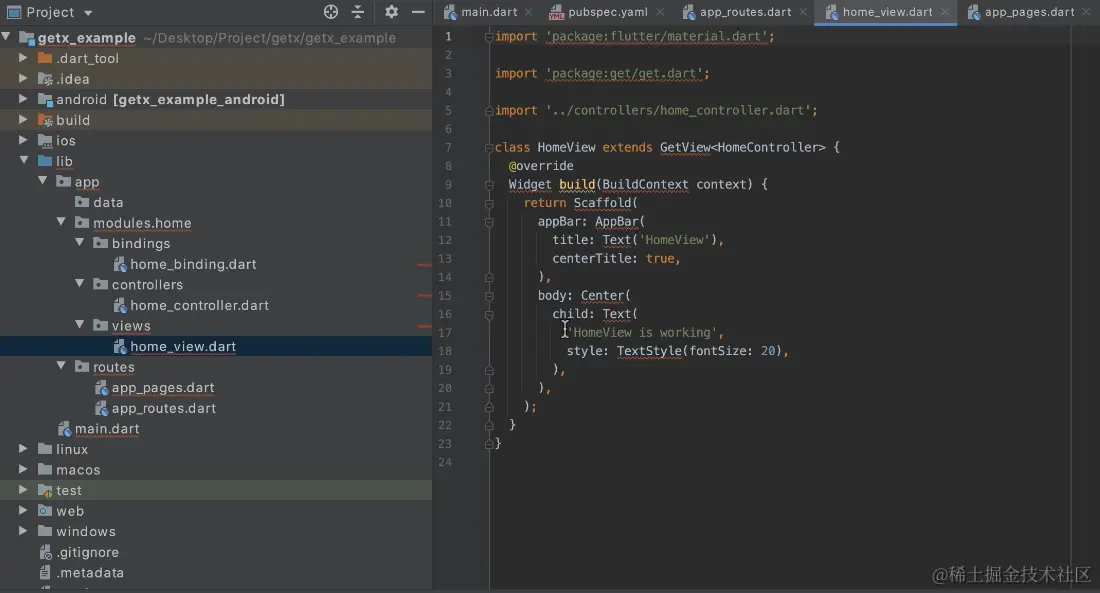The image size is (1100, 593).
Task: Hide the Project panel with minimize icon
Action: tap(418, 12)
